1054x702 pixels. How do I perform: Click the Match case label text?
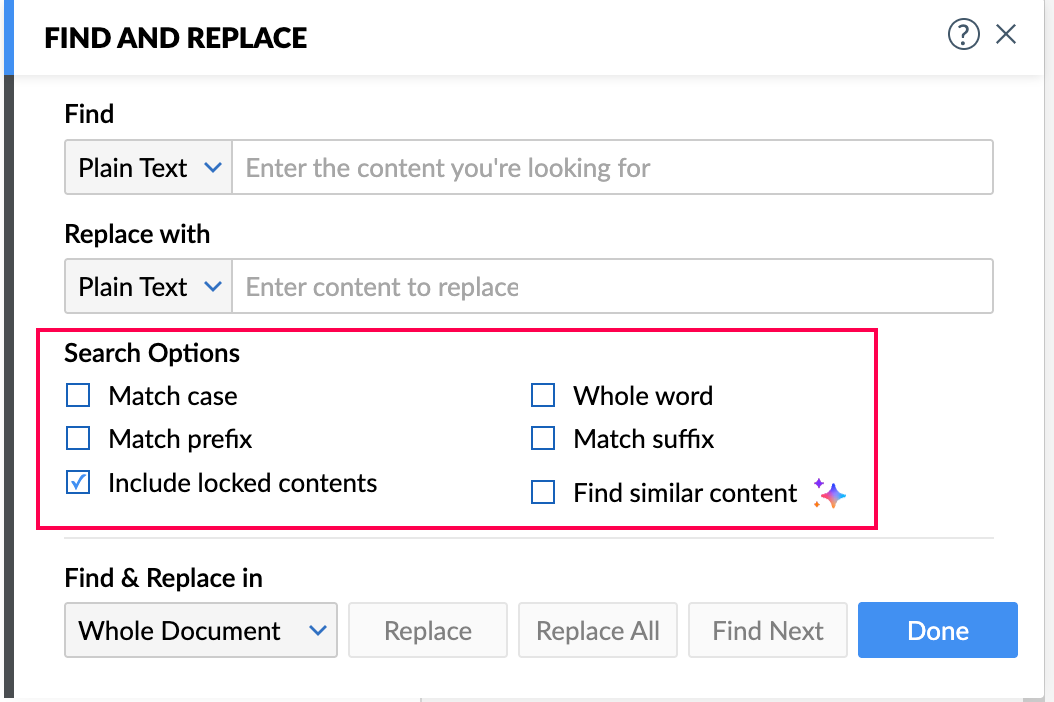click(173, 396)
